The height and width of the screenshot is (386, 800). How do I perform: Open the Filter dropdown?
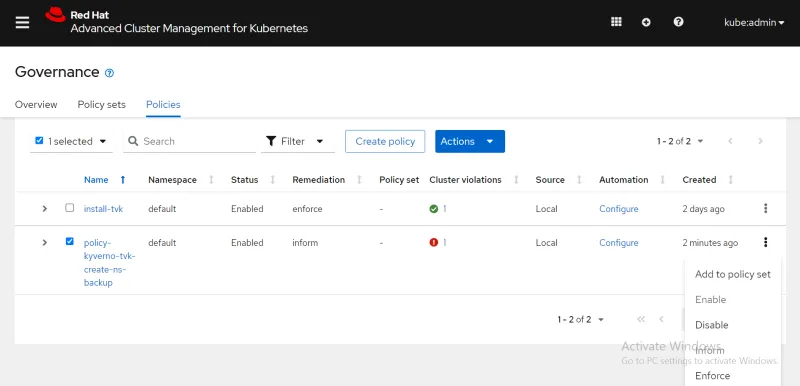pos(297,141)
